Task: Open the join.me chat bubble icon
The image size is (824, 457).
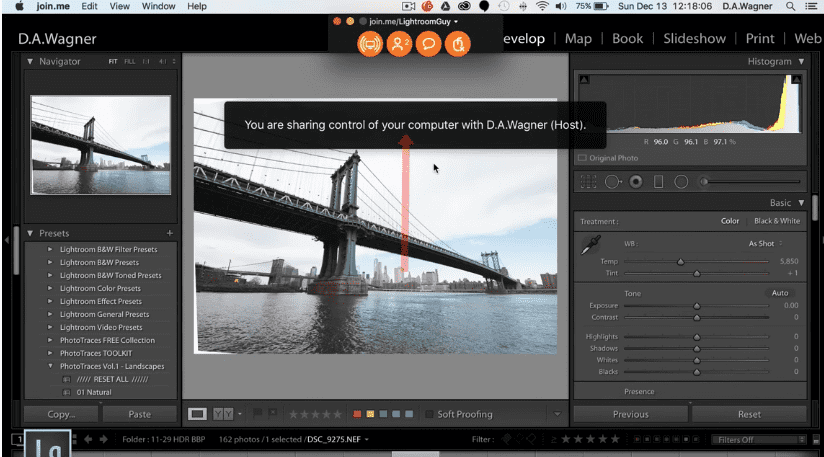Action: (428, 44)
